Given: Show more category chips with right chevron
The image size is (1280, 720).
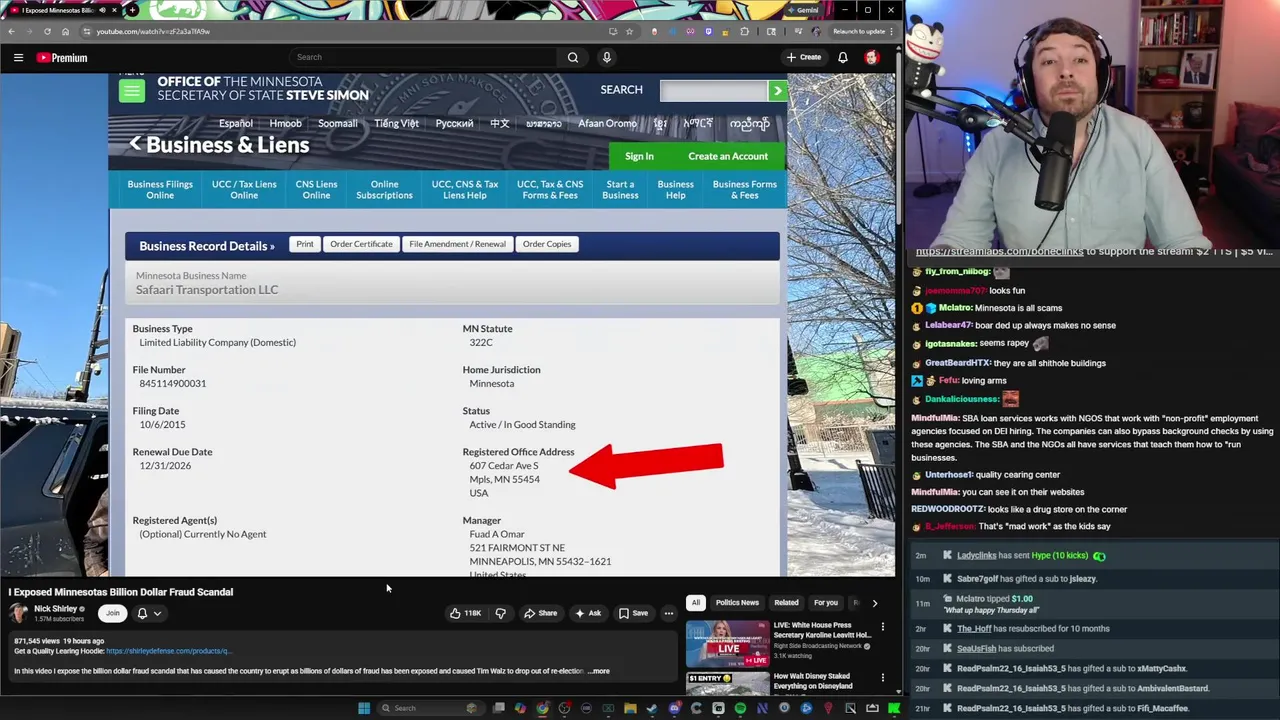Looking at the screenshot, I should 874,603.
